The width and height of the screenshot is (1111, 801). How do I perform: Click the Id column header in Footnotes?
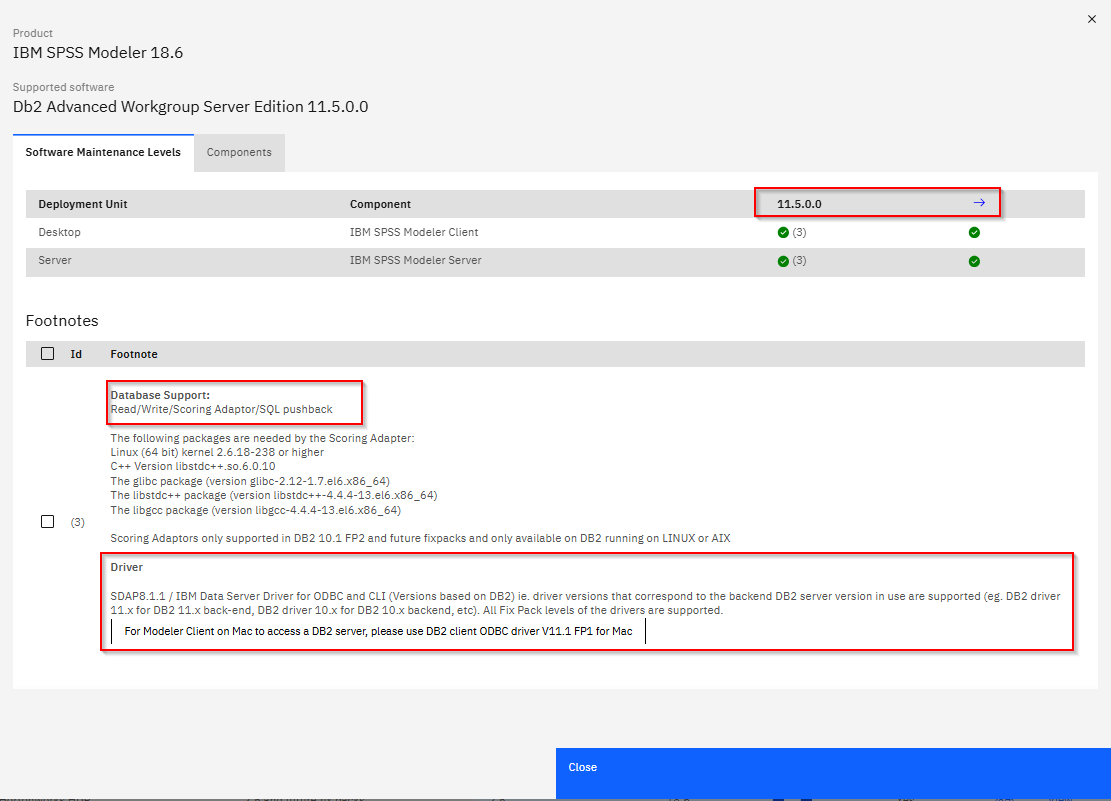coord(76,354)
